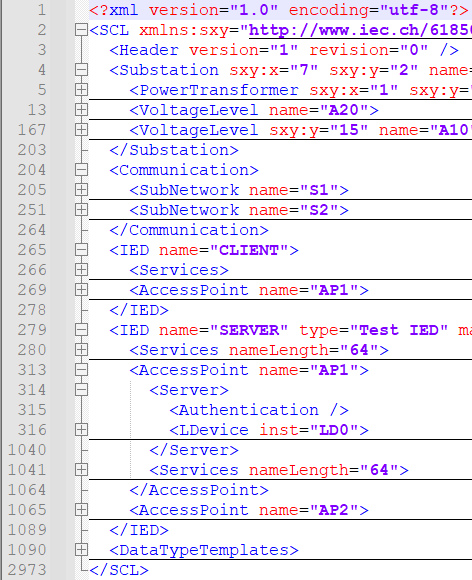The image size is (472, 580).
Task: Expand the Services fold on line 266
Action: point(81,270)
